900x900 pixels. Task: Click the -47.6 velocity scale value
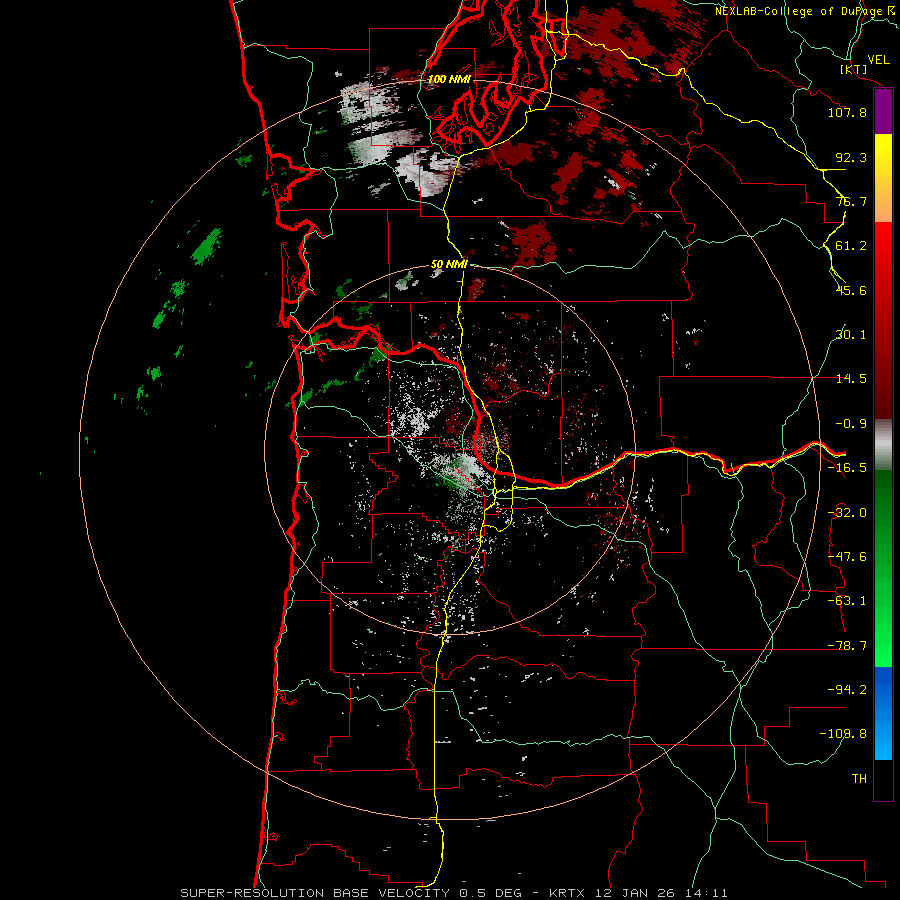point(847,557)
